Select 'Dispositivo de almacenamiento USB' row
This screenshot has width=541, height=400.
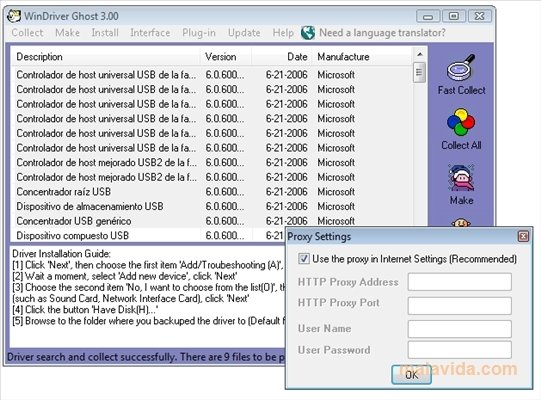pyautogui.click(x=211, y=206)
